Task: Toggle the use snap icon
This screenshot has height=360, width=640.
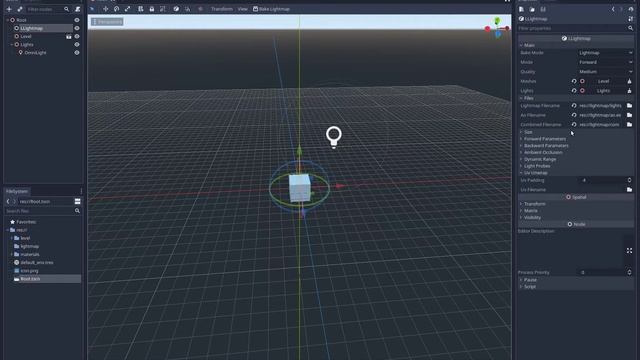Action: pos(187,9)
